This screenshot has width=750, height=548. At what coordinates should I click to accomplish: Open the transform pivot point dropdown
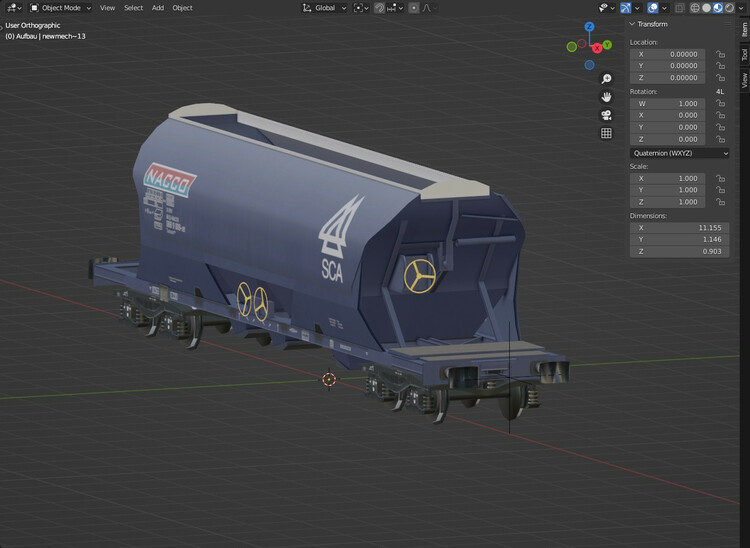361,8
